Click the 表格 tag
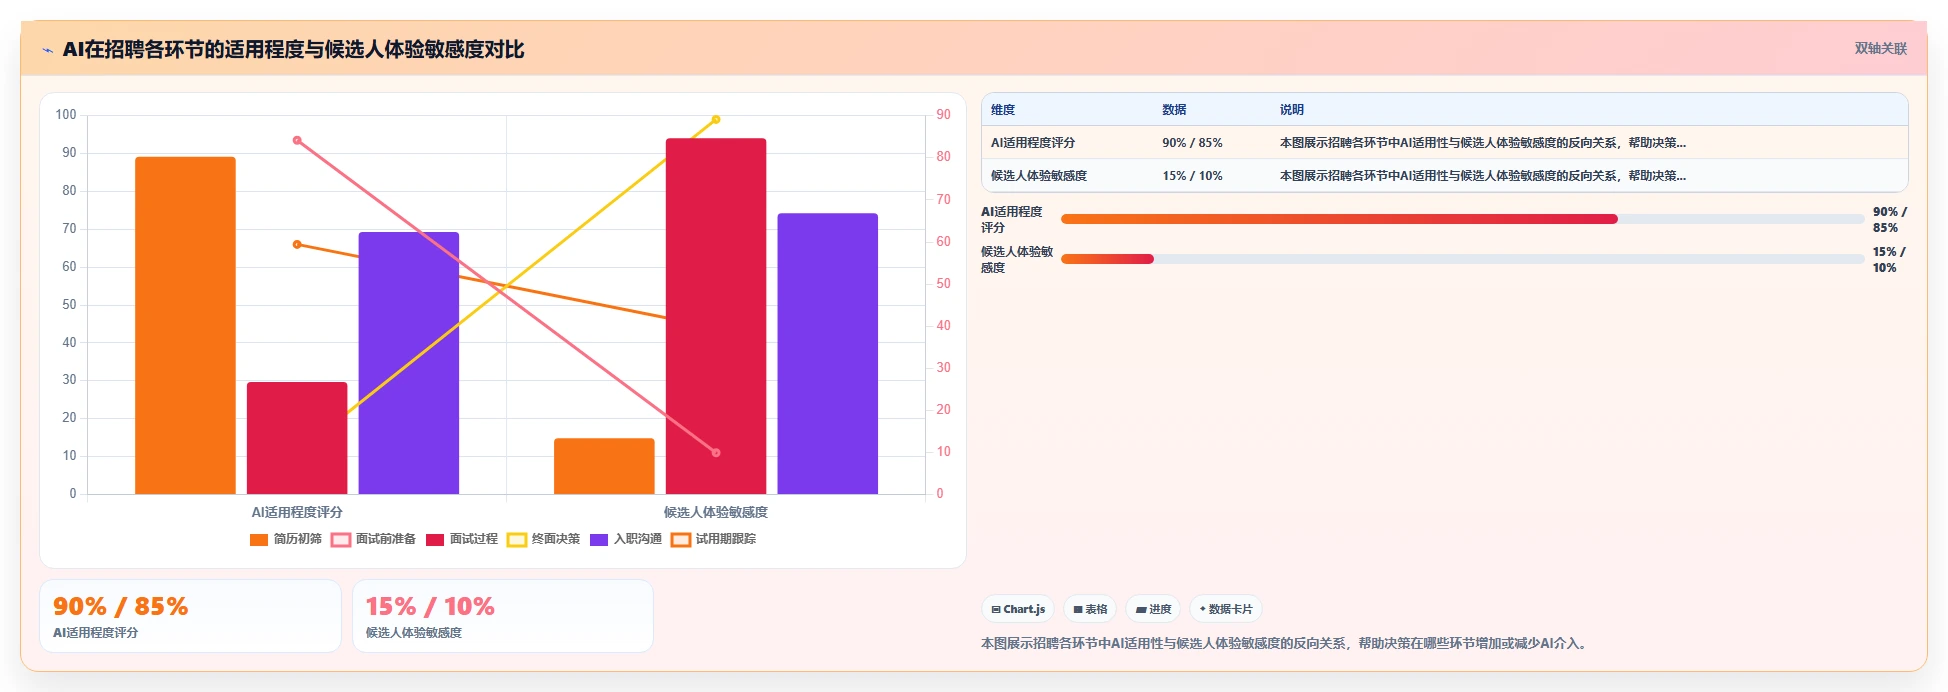The height and width of the screenshot is (692, 1948). point(1090,609)
